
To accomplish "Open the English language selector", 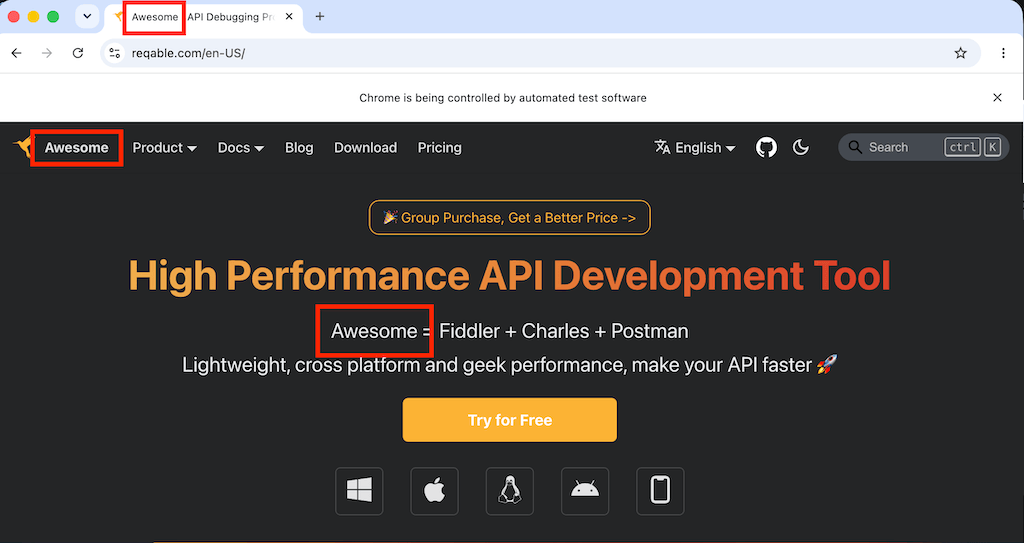I will tap(695, 148).
